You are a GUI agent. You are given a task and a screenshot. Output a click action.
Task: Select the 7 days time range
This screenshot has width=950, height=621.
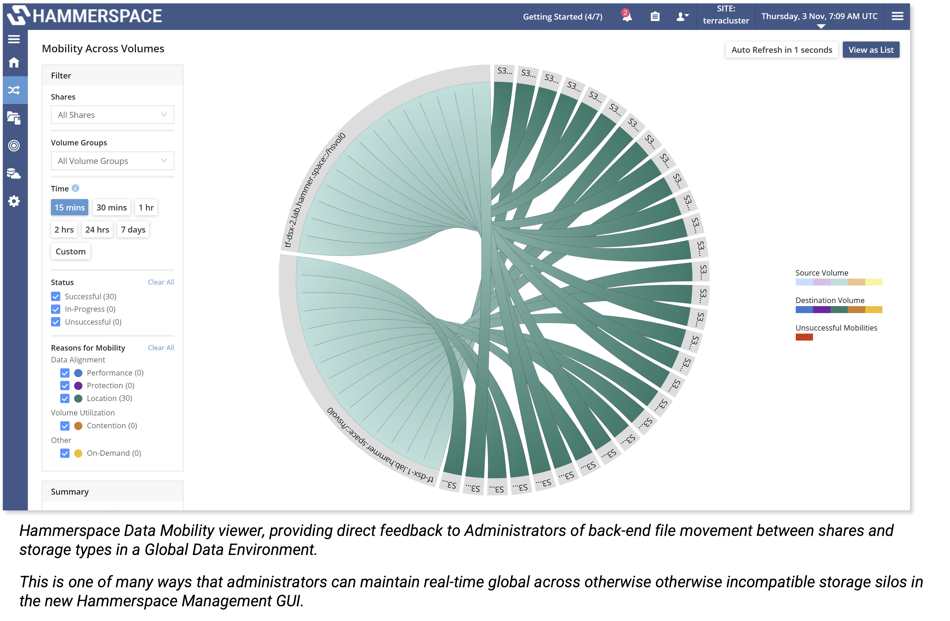point(133,230)
